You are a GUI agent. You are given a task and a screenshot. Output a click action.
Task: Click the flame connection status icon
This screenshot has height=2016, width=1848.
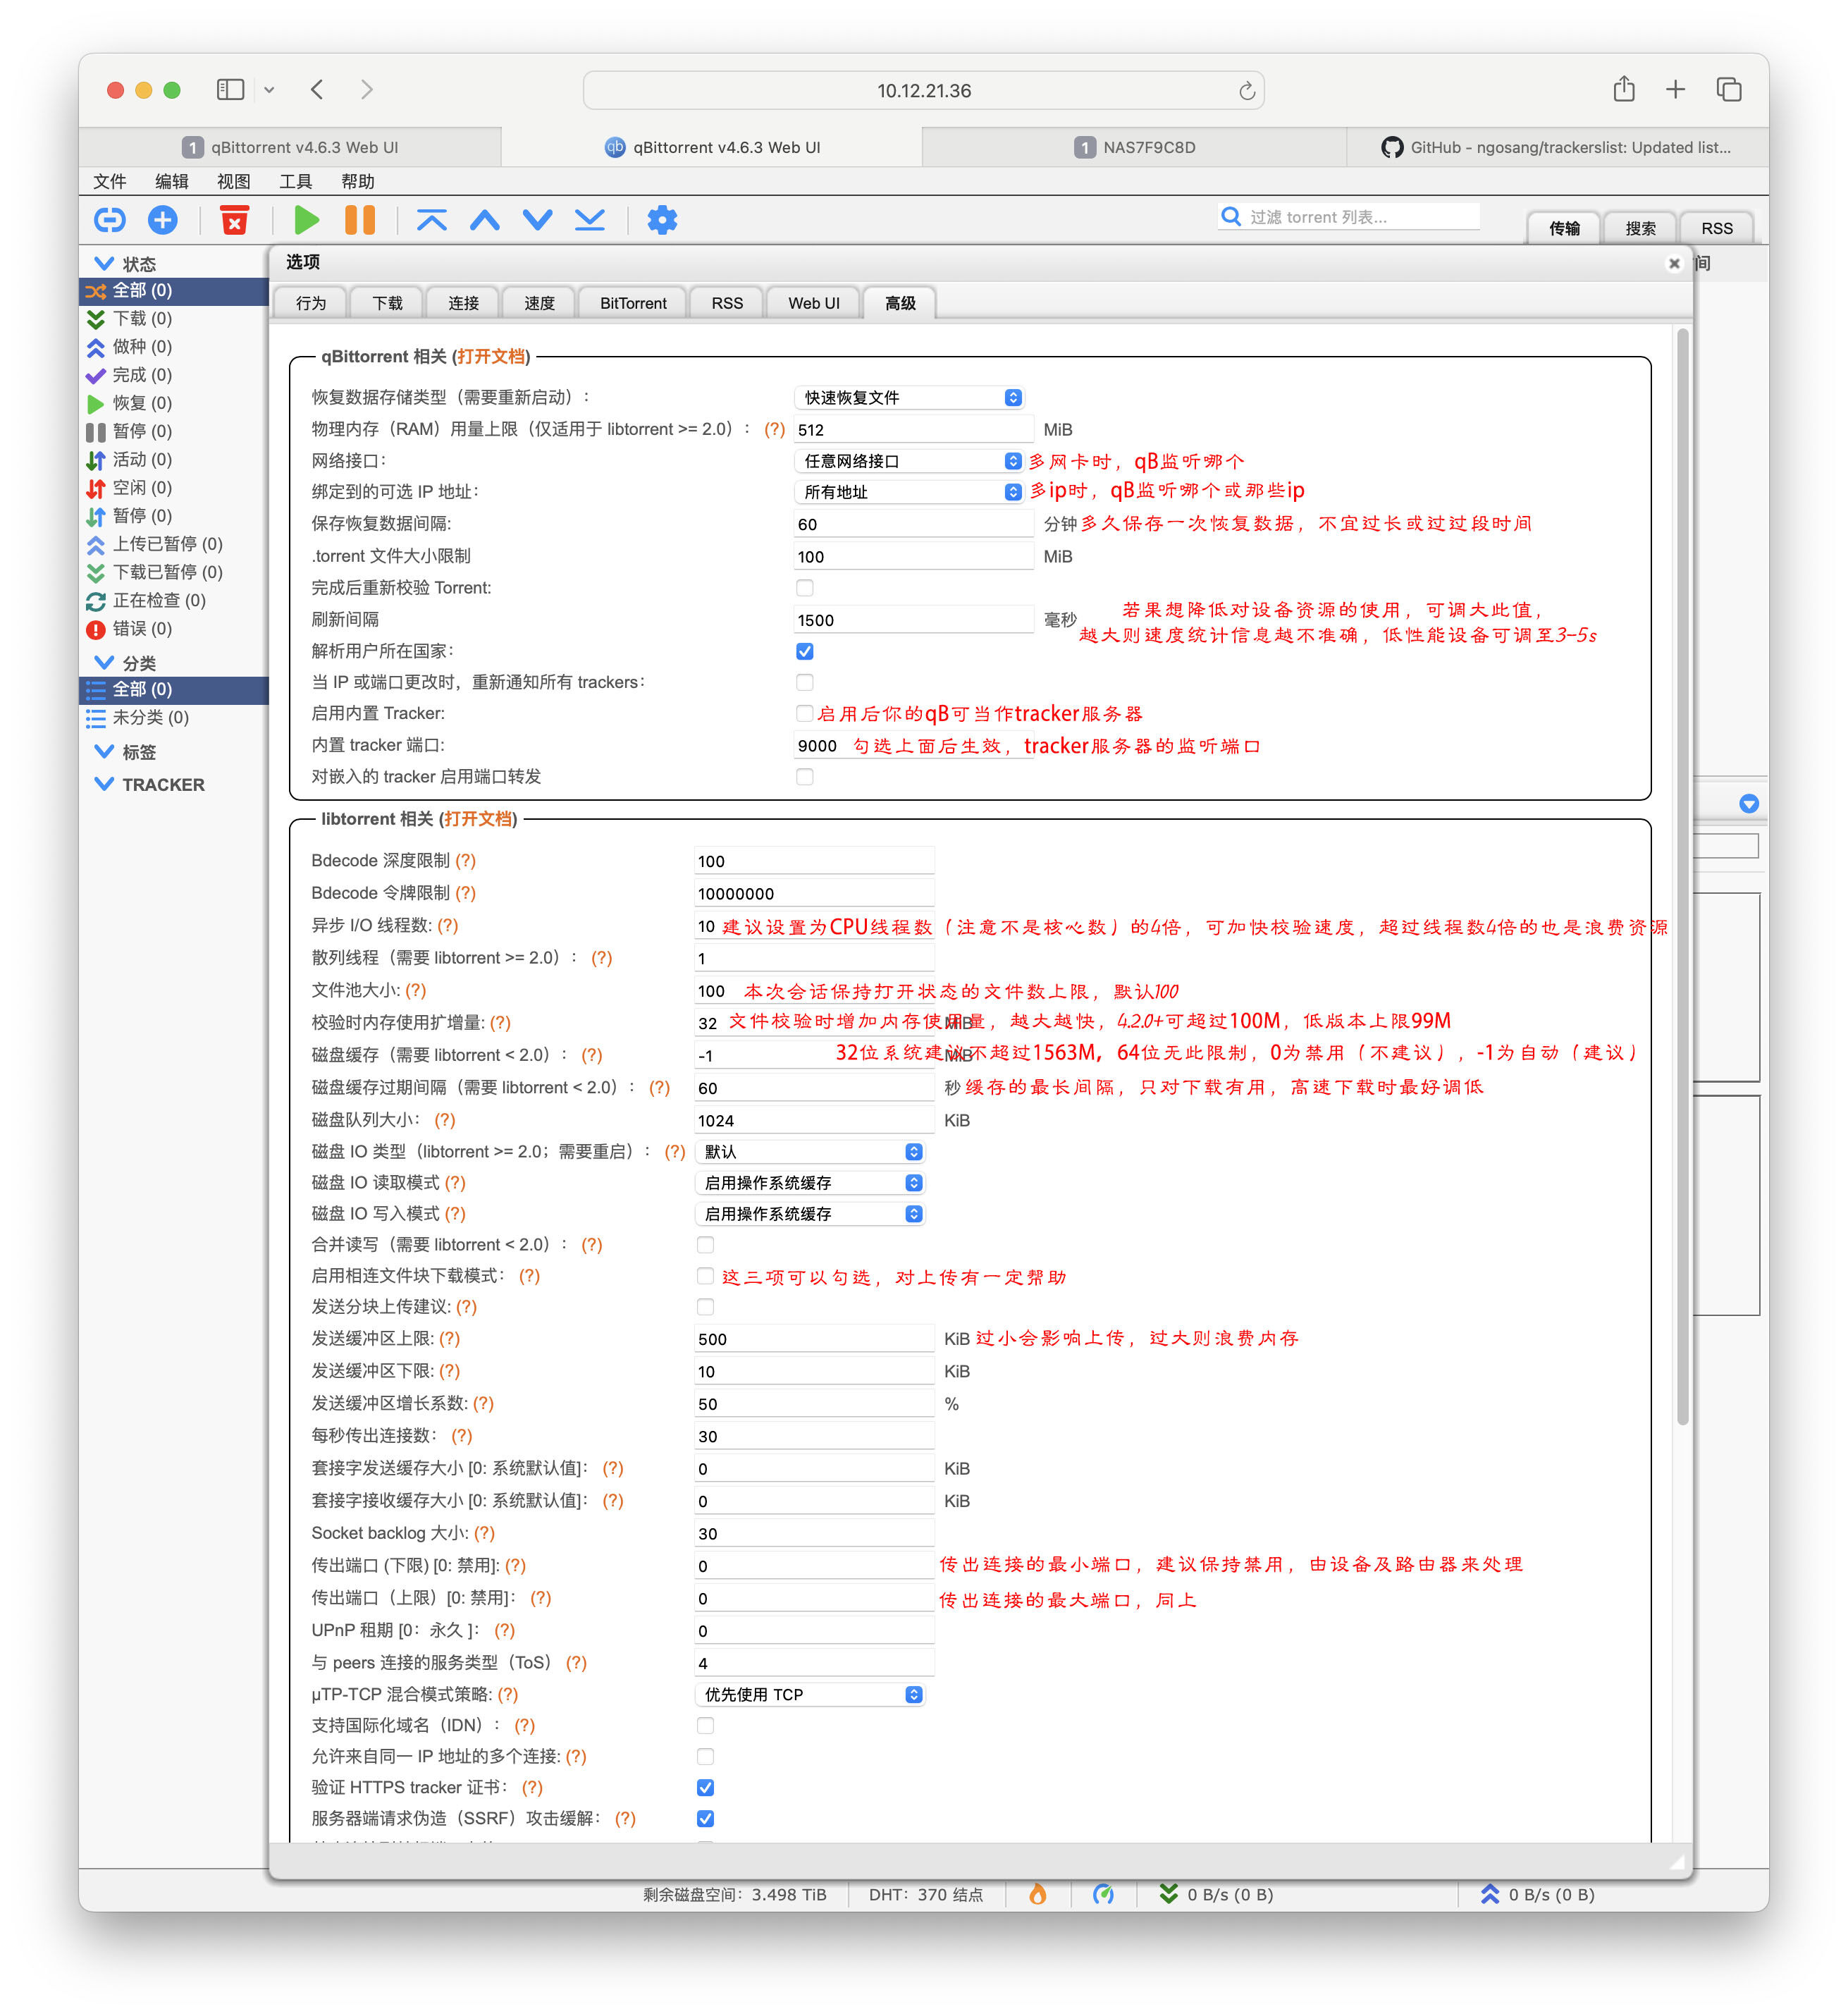(1038, 1894)
